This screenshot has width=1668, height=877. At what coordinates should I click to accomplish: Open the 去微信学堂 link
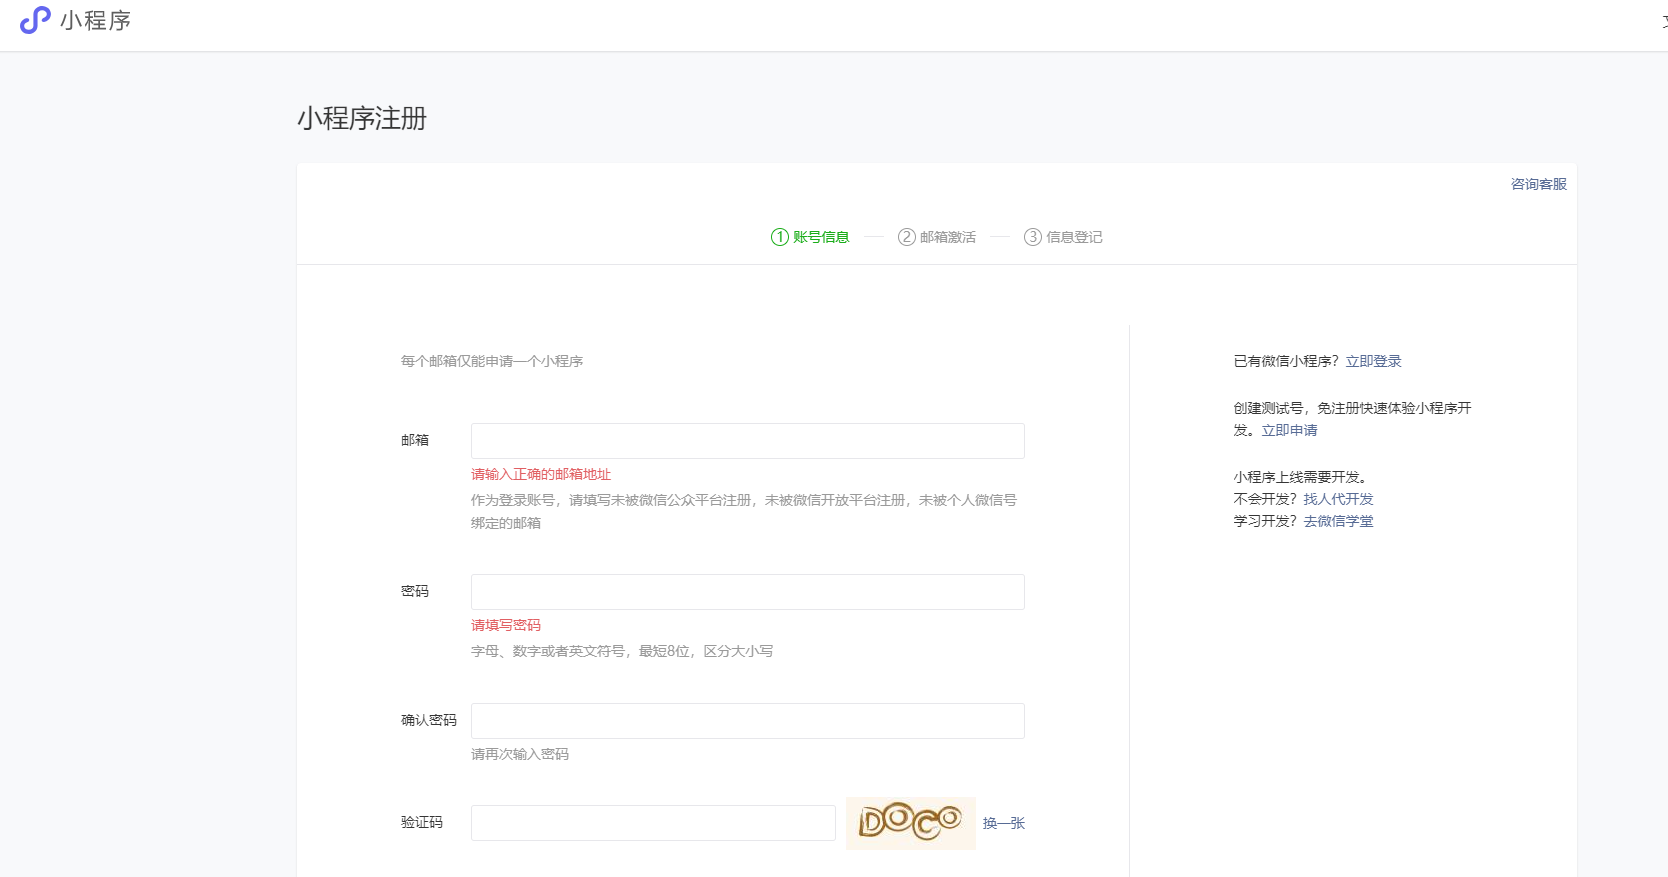pos(1338,521)
